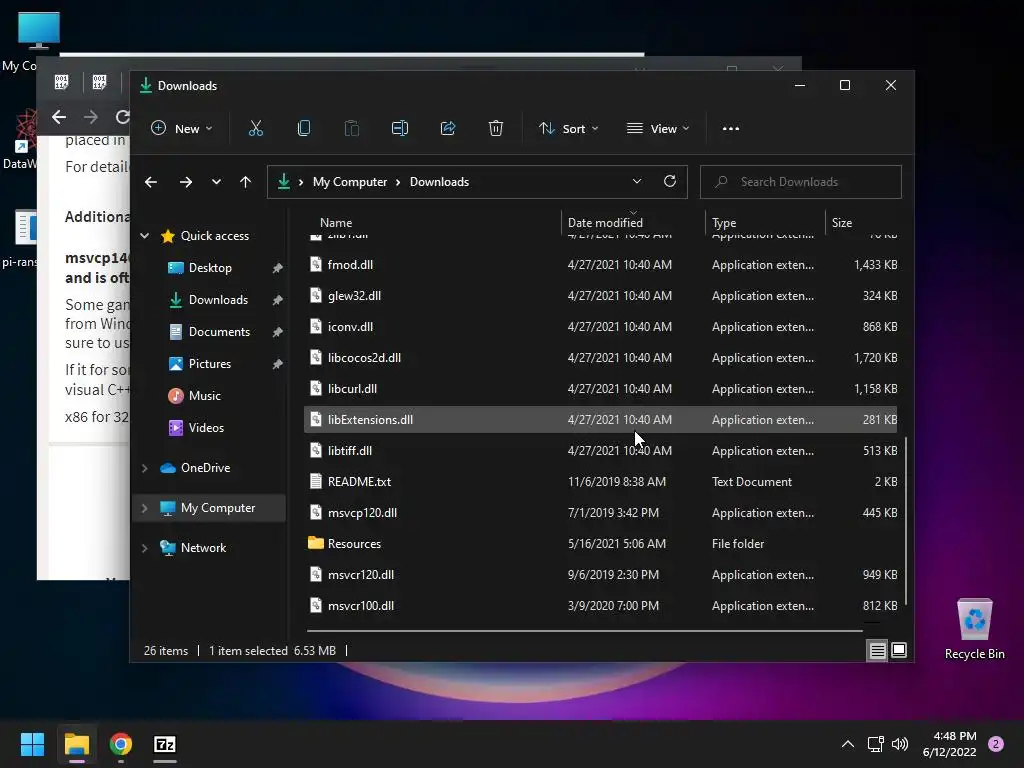The height and width of the screenshot is (768, 1024).
Task: Select Documents in navigation pane
Action: click(219, 332)
